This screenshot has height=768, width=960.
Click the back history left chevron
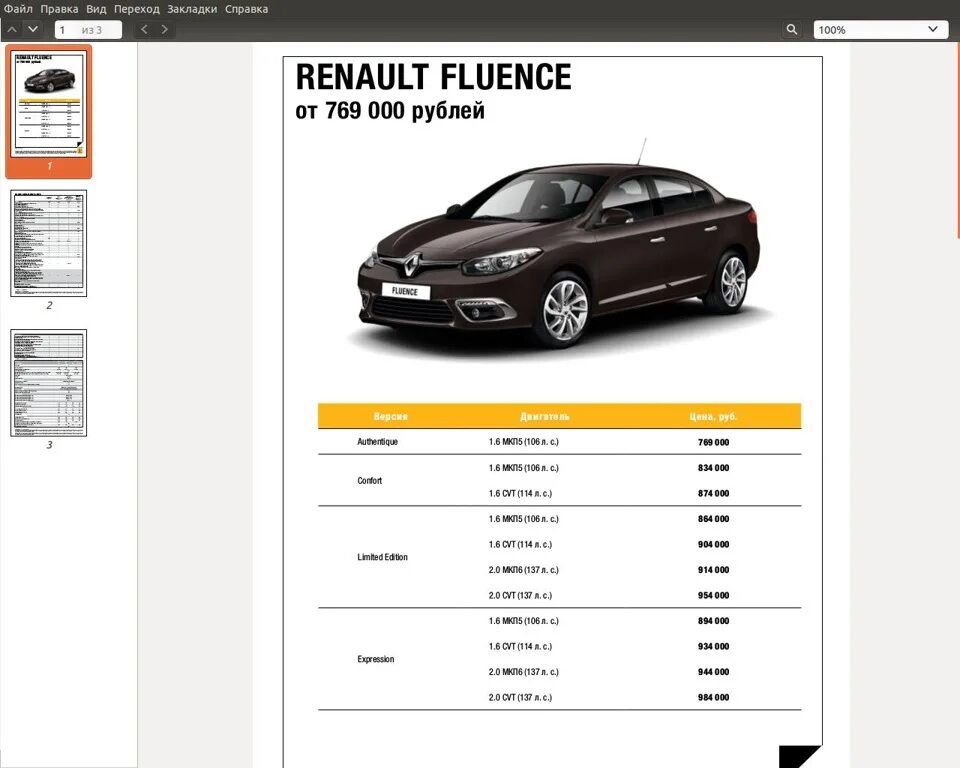(144, 29)
